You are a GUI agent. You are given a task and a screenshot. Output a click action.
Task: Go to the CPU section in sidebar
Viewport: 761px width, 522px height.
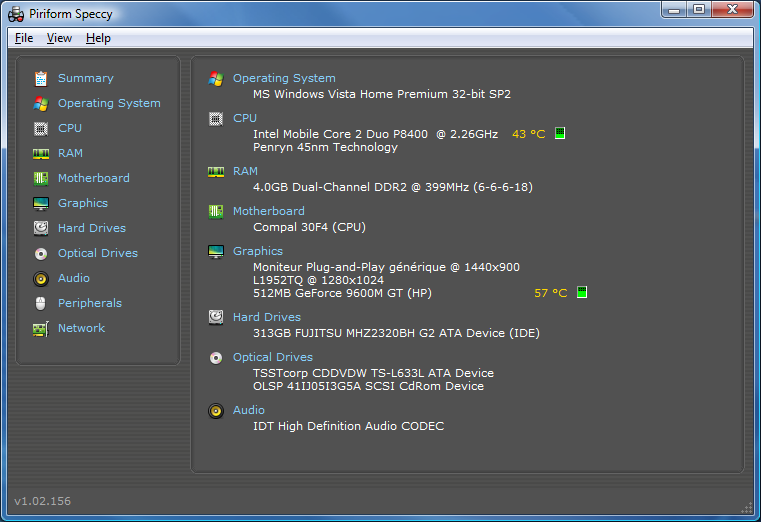pyautogui.click(x=70, y=128)
